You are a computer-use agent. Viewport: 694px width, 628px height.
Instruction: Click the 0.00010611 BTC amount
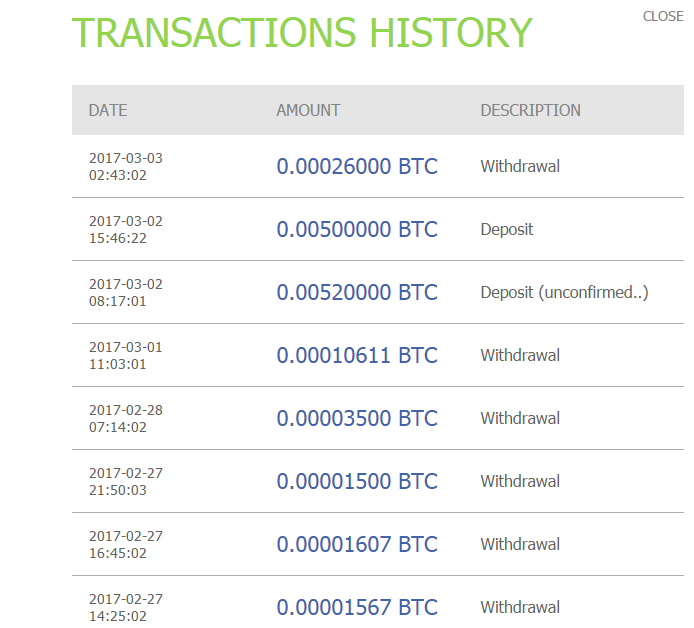[357, 355]
